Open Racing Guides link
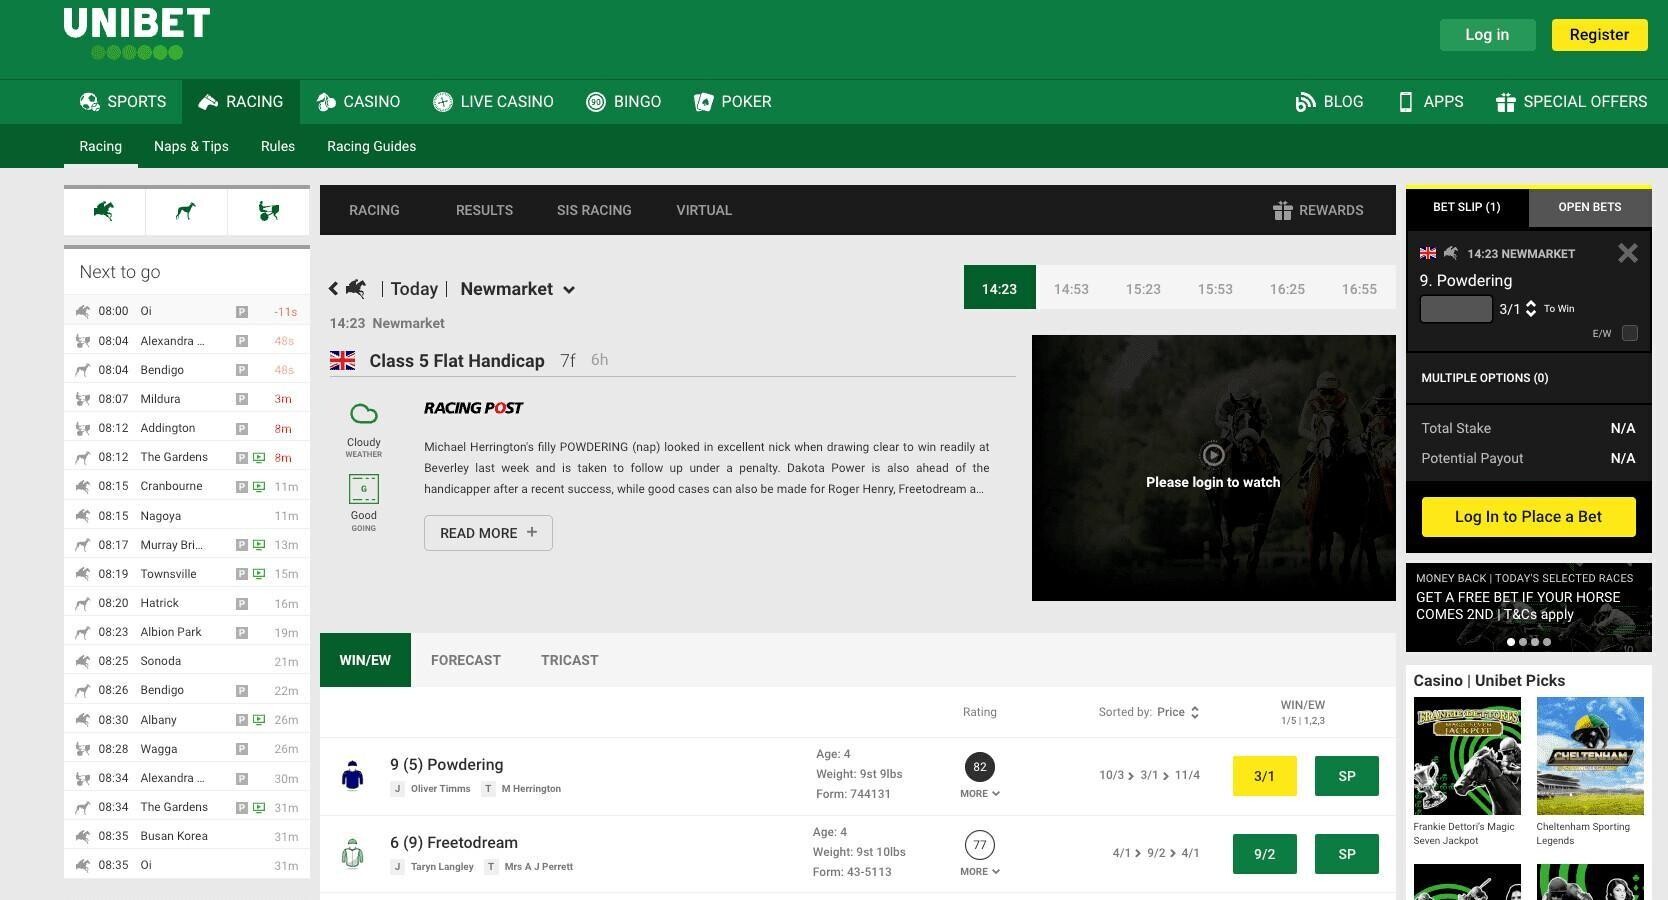Image resolution: width=1668 pixels, height=900 pixels. pyautogui.click(x=371, y=146)
